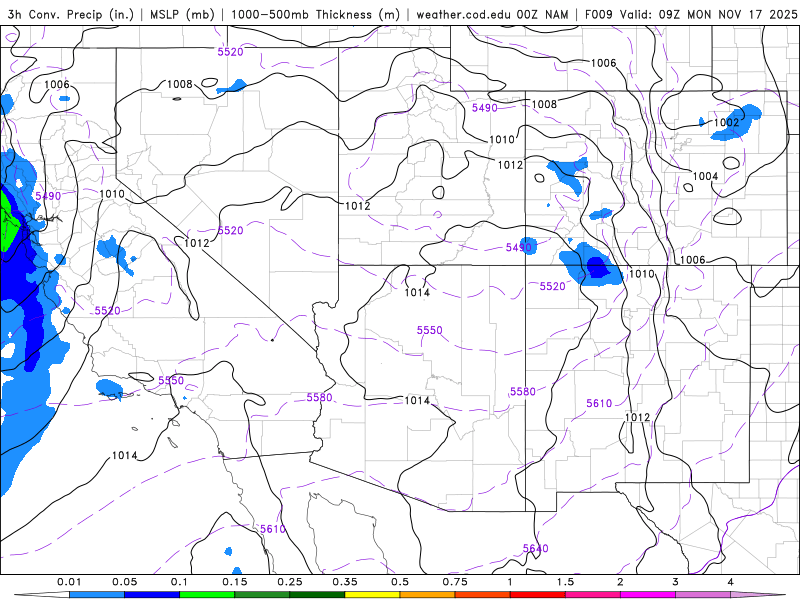Click the yellow 0.35 to 0.5 legend swatch
Screen dimensions: 800x600
click(x=372, y=595)
